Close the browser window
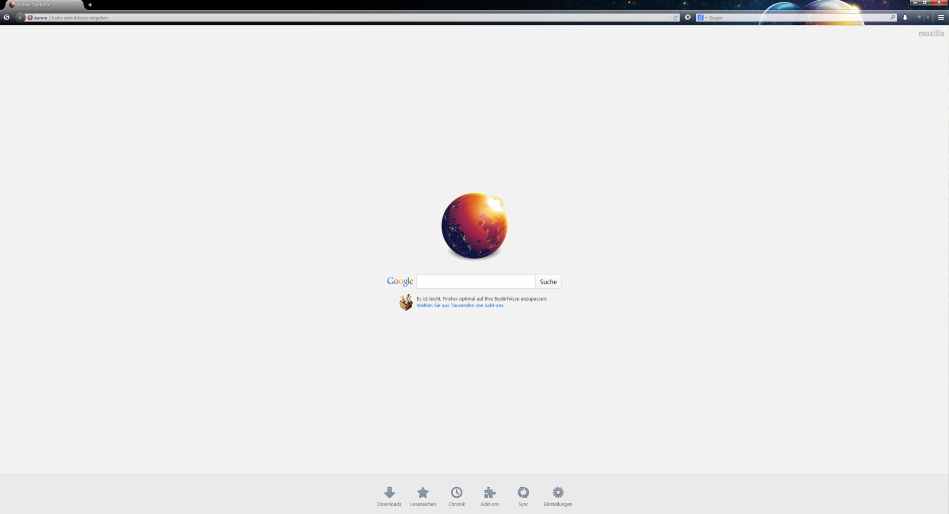Image resolution: width=949 pixels, height=514 pixels. click(x=939, y=2)
